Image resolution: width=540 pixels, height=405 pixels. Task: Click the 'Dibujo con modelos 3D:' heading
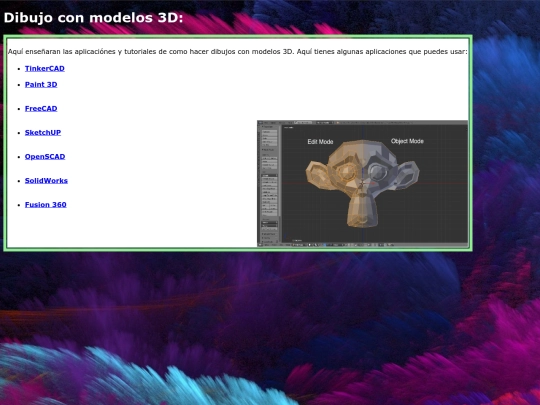coord(93,18)
